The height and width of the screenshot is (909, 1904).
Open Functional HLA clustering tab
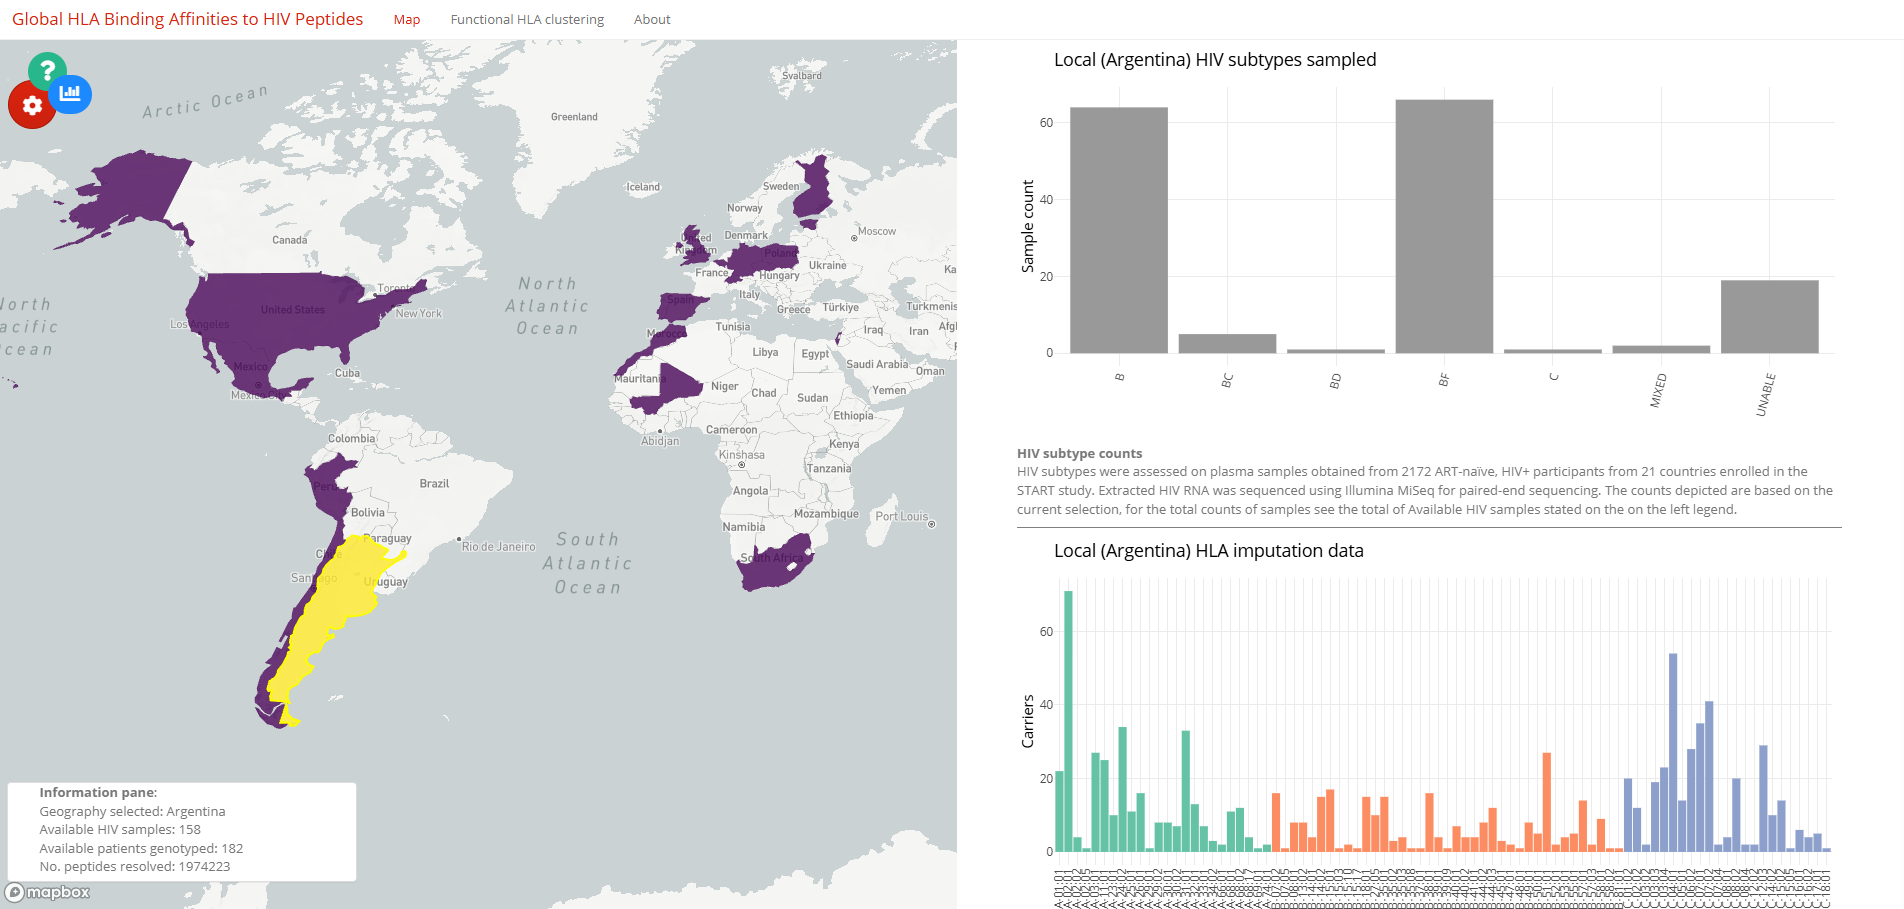pos(527,19)
